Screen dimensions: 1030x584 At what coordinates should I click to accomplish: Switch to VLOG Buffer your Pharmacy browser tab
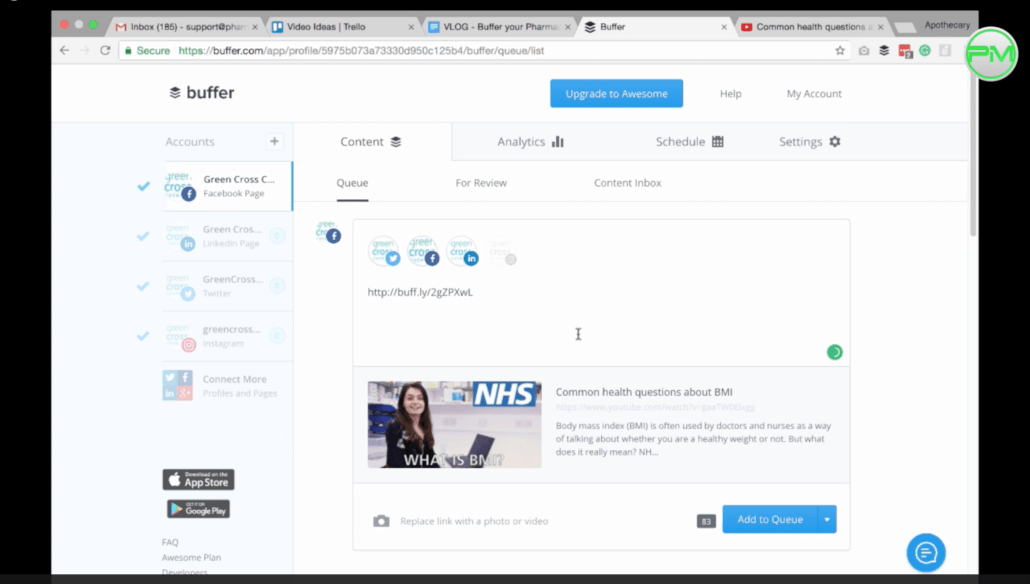coord(498,27)
